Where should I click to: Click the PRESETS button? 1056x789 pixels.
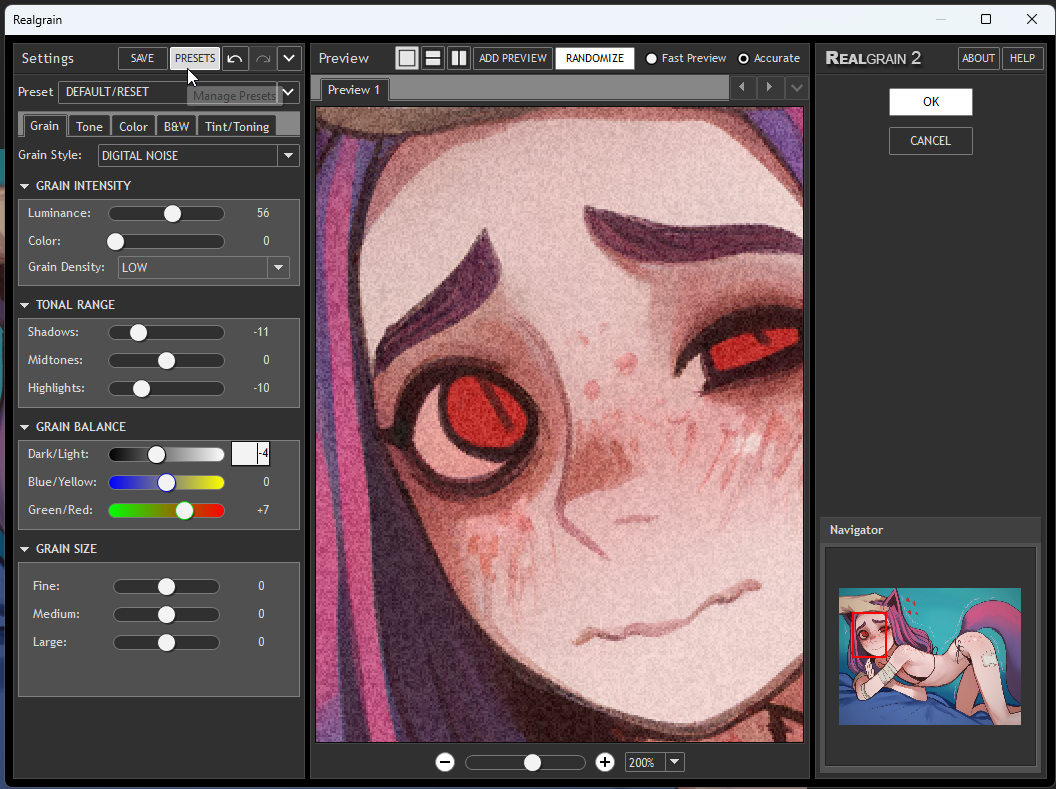coord(195,59)
